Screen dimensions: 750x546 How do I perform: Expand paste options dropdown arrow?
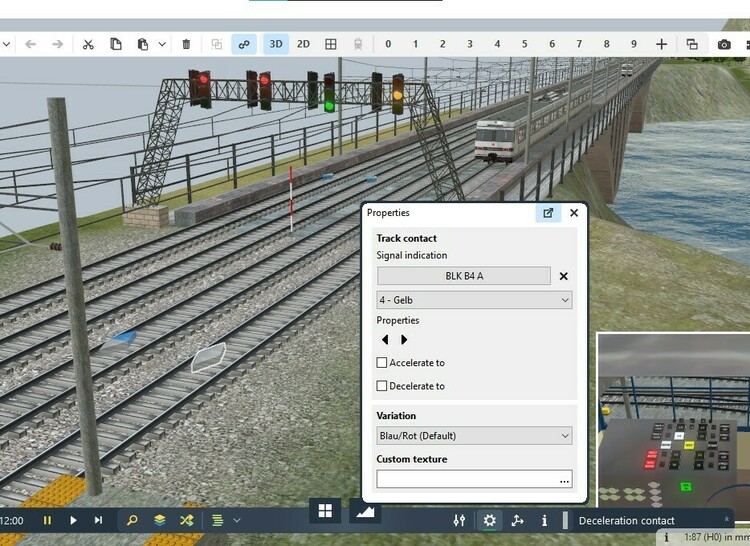coord(162,44)
